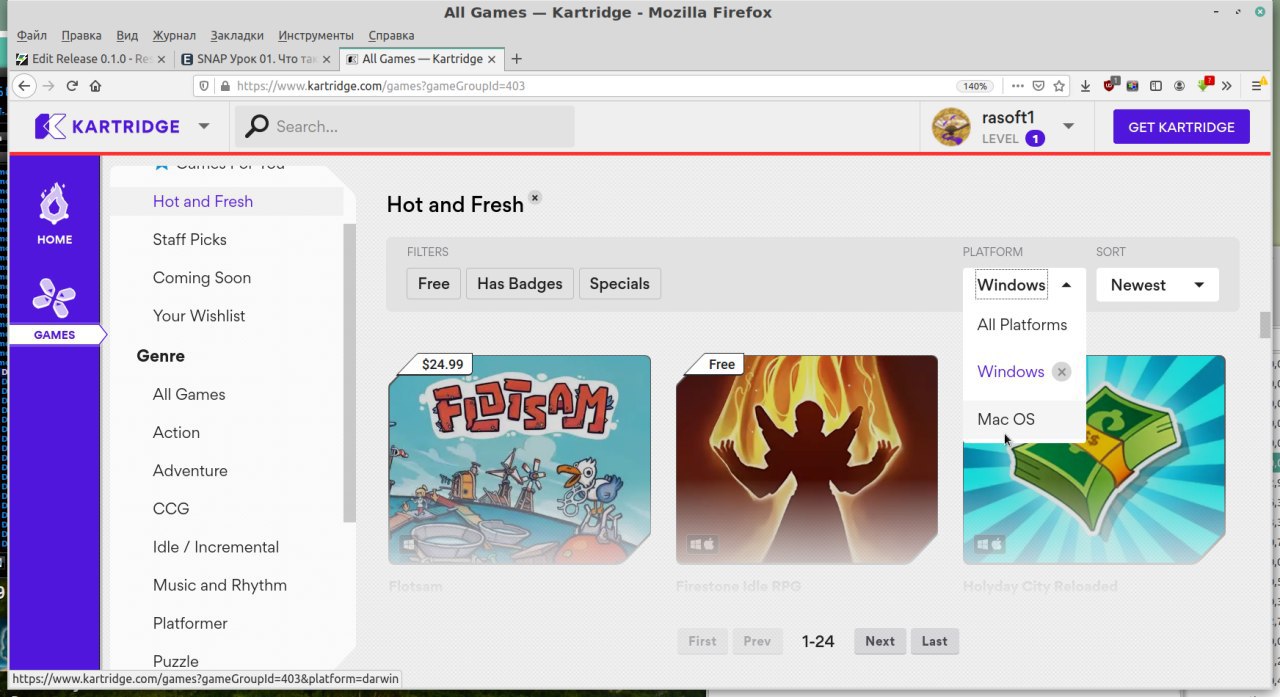Toggle the Free filter
Viewport: 1280px width, 697px height.
tap(433, 284)
